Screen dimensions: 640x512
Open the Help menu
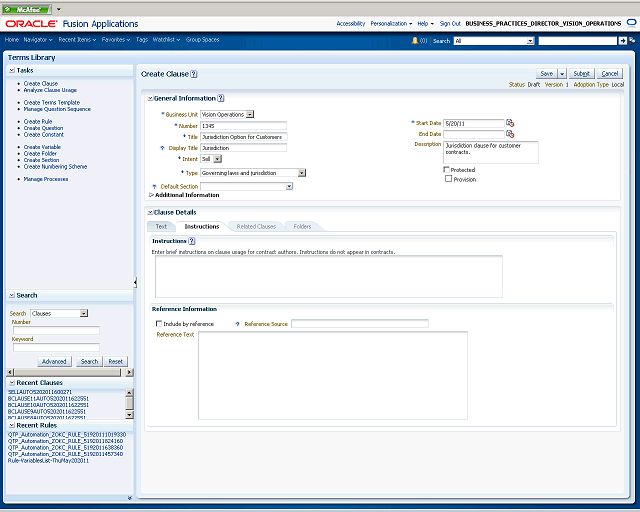pyautogui.click(x=426, y=24)
